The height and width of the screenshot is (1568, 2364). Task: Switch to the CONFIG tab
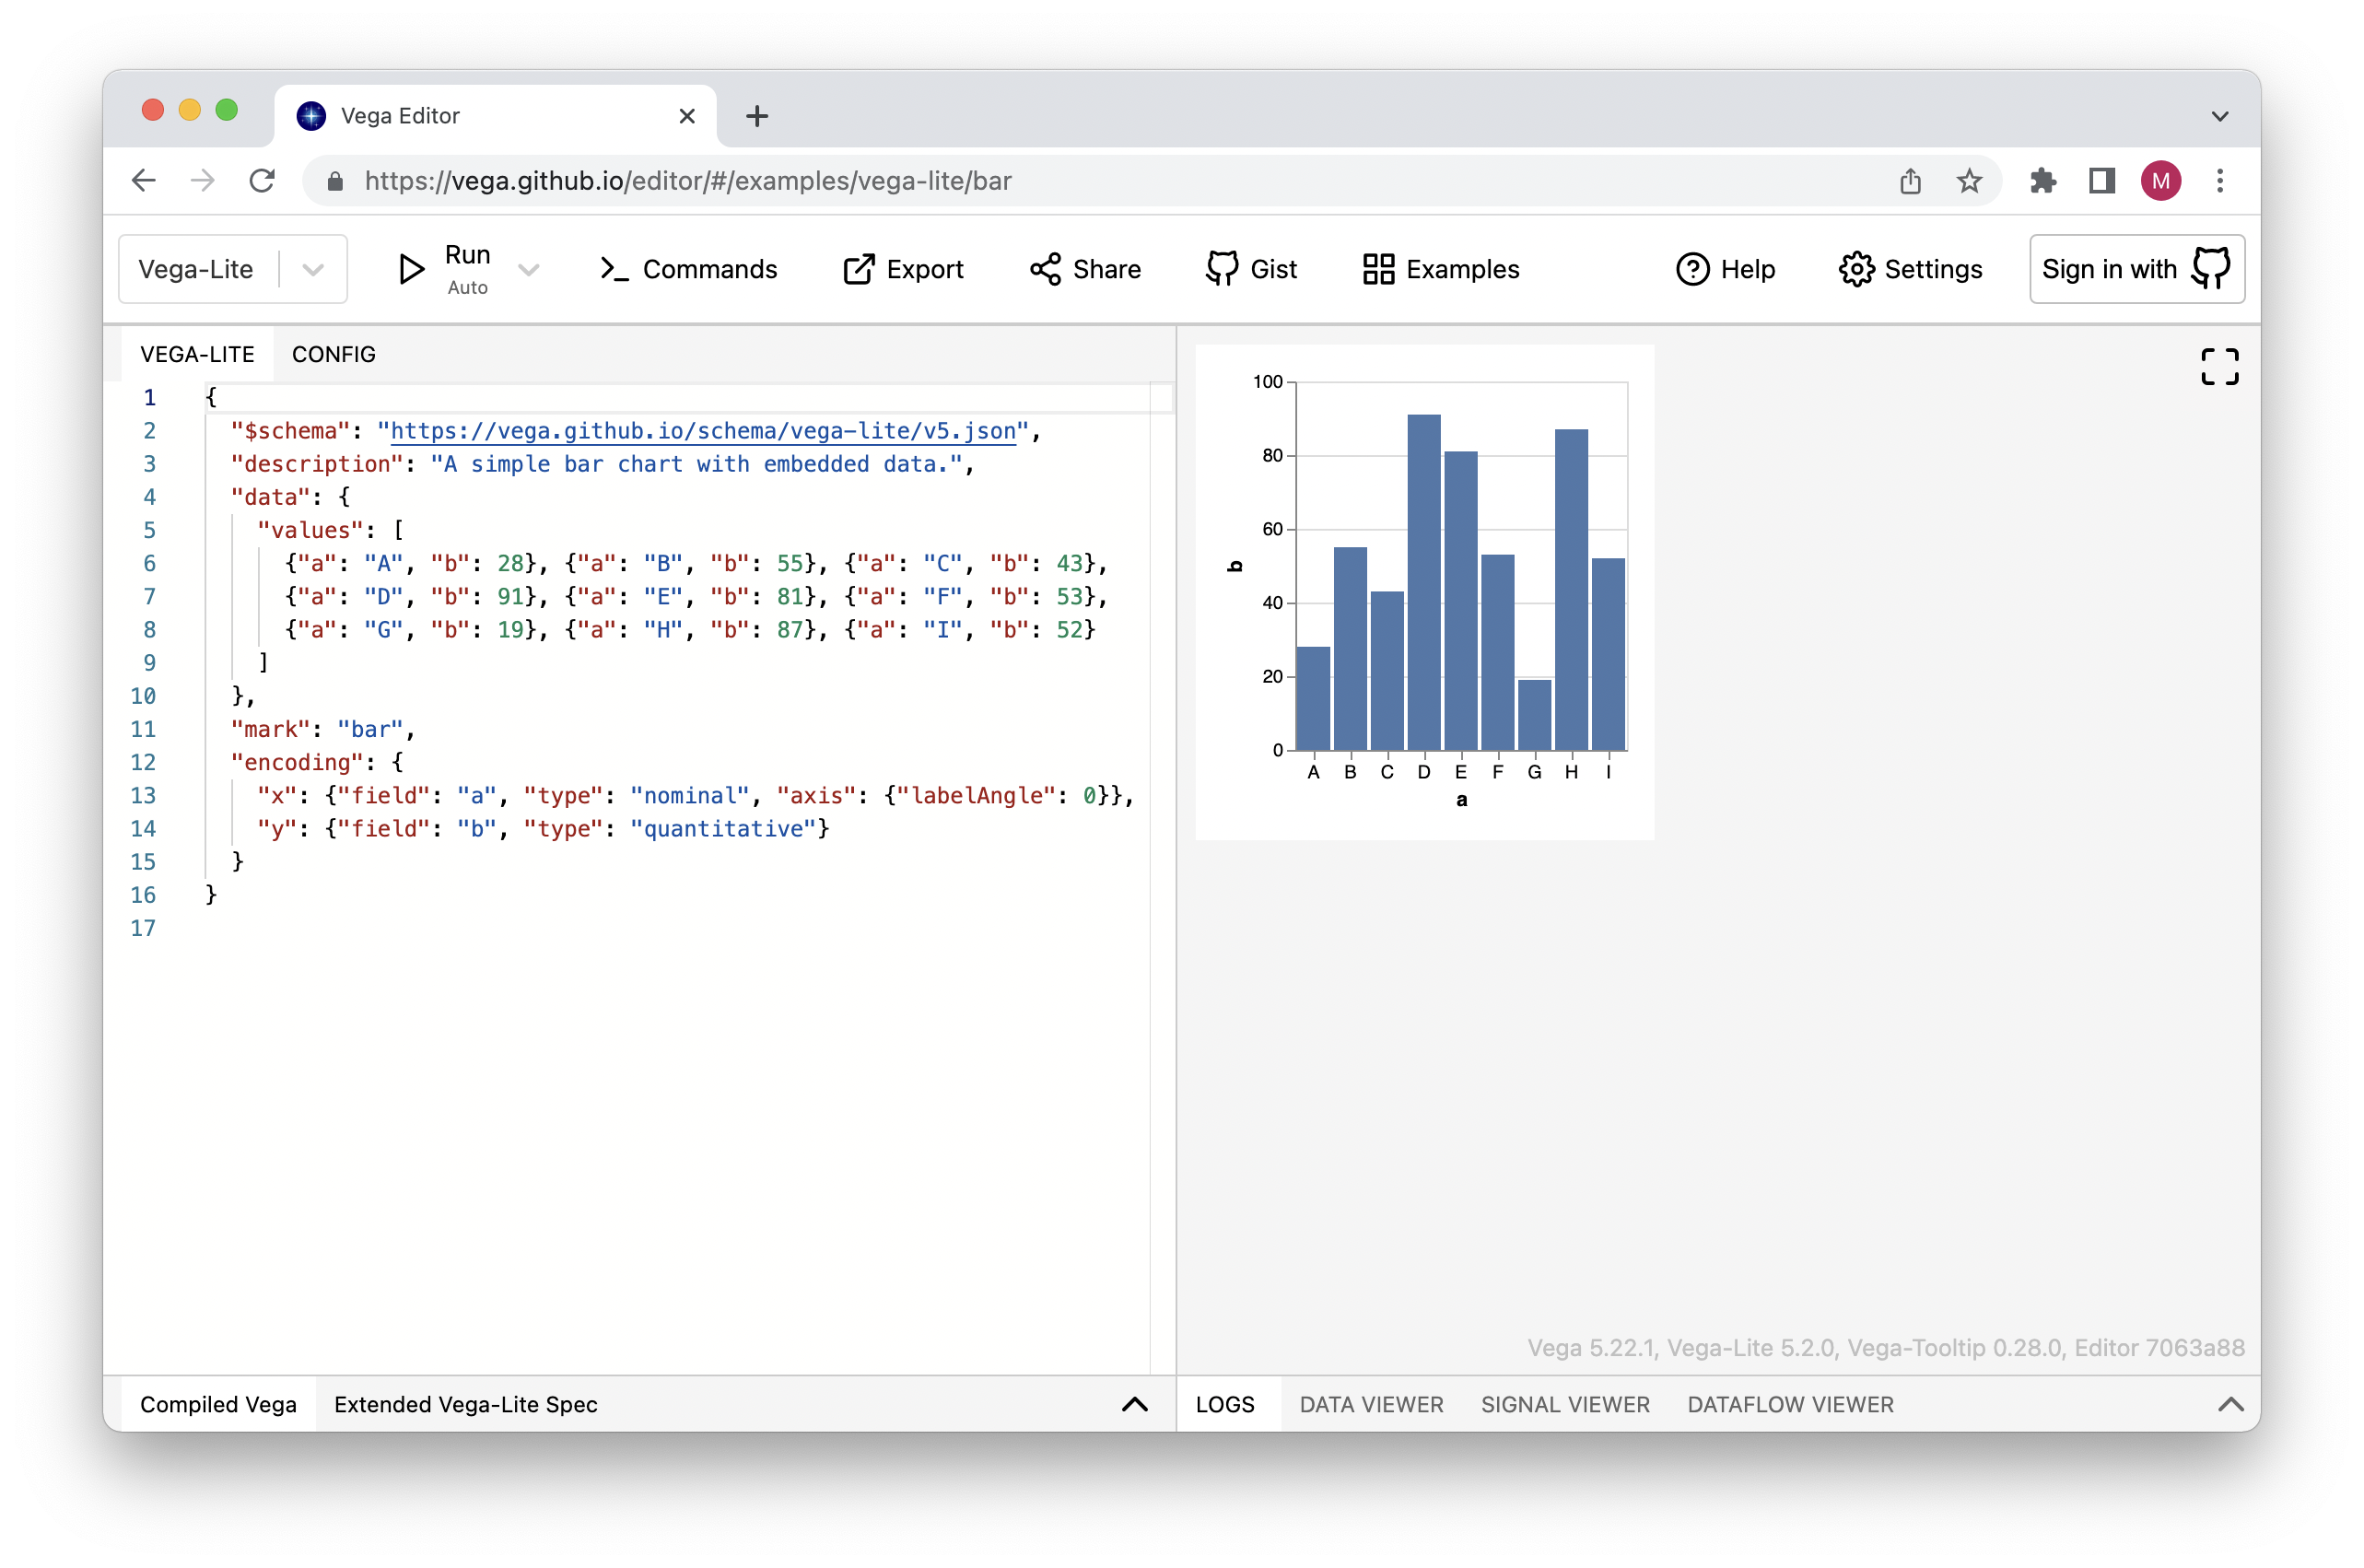point(334,354)
